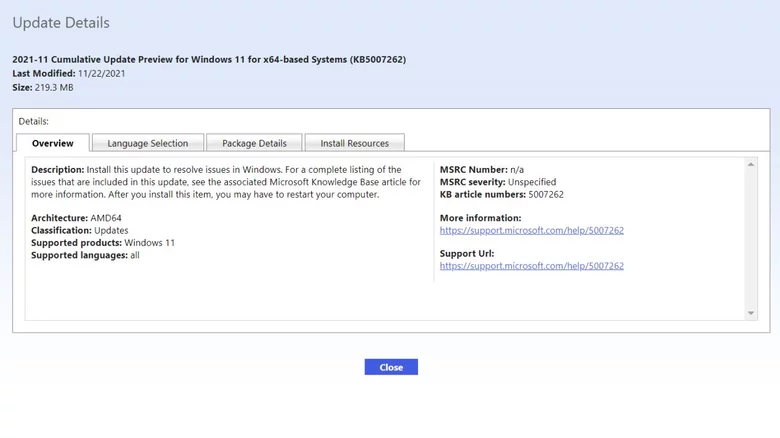Click the scrollbar up arrow
The height and width of the screenshot is (438, 780).
[752, 165]
